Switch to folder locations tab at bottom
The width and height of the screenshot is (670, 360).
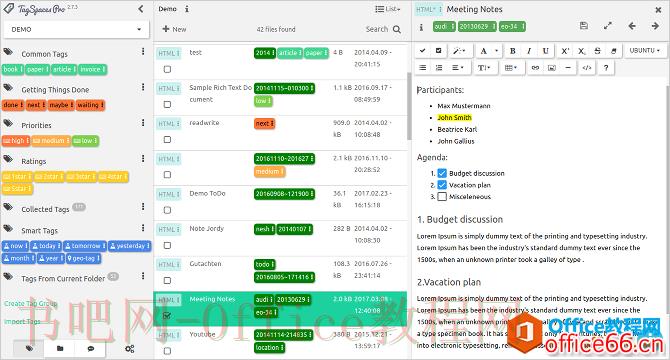pyautogui.click(x=60, y=348)
